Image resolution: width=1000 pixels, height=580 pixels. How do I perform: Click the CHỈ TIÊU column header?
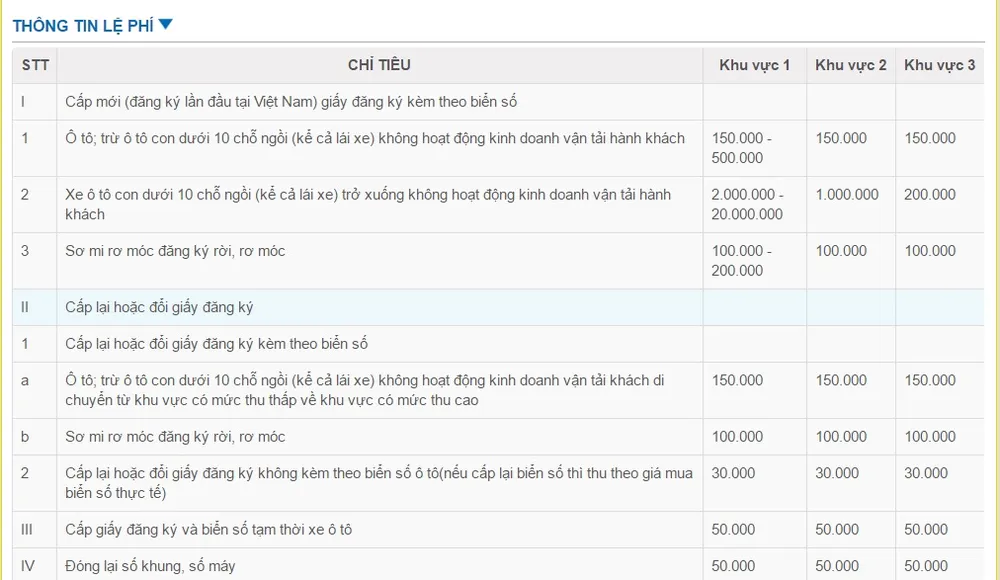380,65
